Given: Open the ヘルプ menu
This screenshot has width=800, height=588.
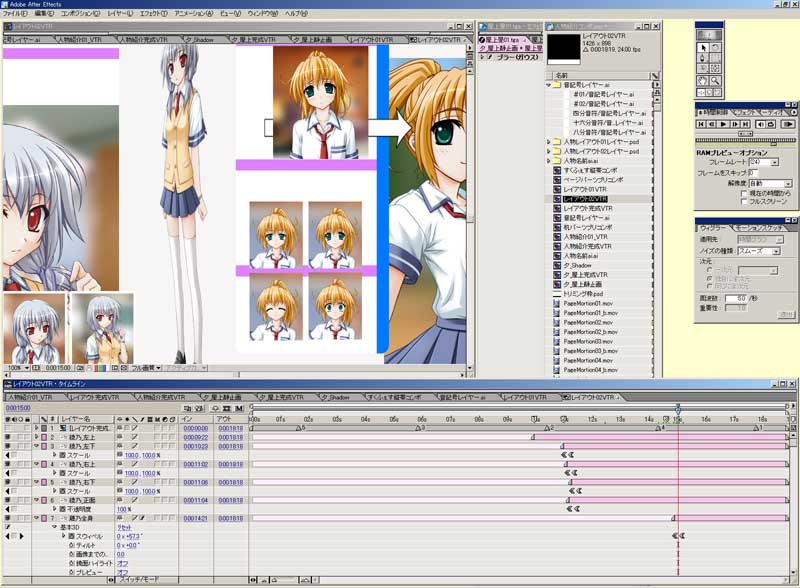Looking at the screenshot, I should pyautogui.click(x=296, y=14).
